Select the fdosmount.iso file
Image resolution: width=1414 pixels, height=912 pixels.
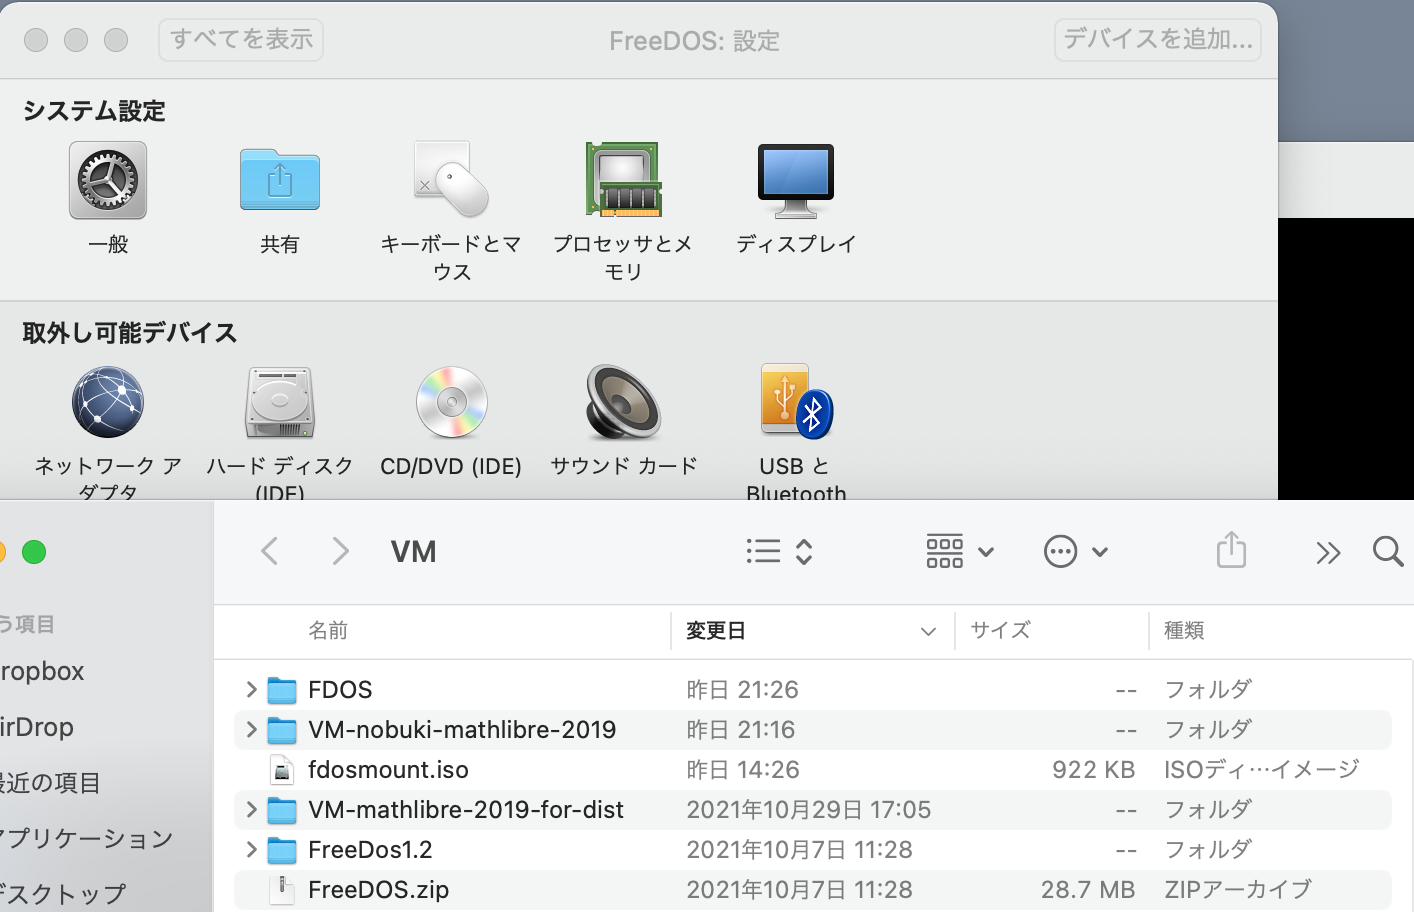pyautogui.click(x=388, y=770)
